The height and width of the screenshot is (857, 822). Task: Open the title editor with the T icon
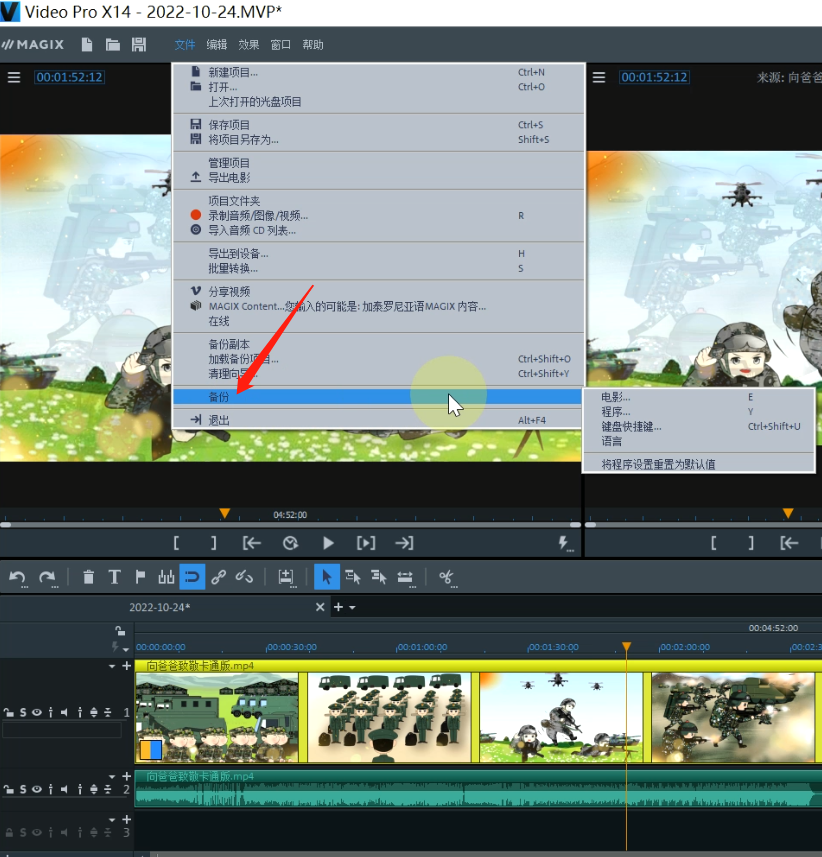(114, 577)
